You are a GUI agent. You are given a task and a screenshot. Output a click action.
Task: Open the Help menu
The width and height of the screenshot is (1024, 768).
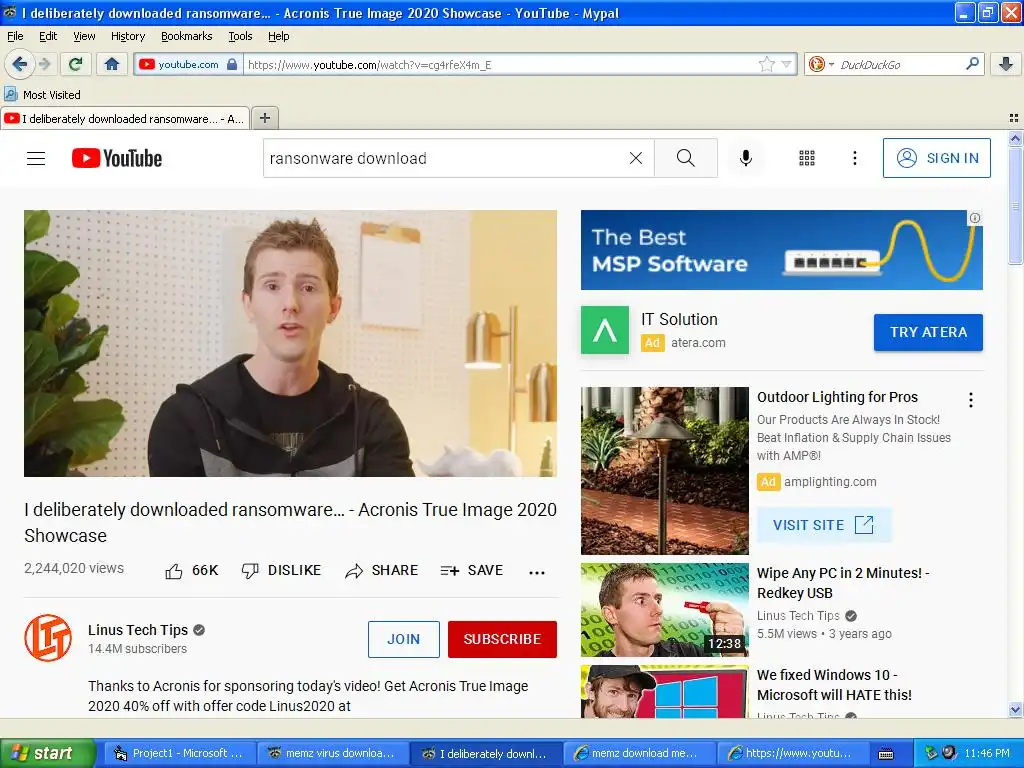coord(278,36)
